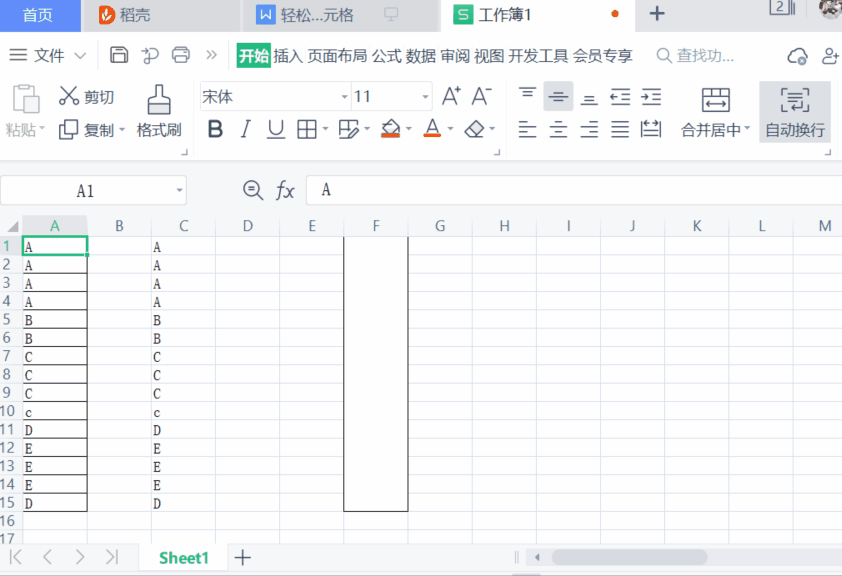
Task: Click the fx insert function icon
Action: (285, 190)
